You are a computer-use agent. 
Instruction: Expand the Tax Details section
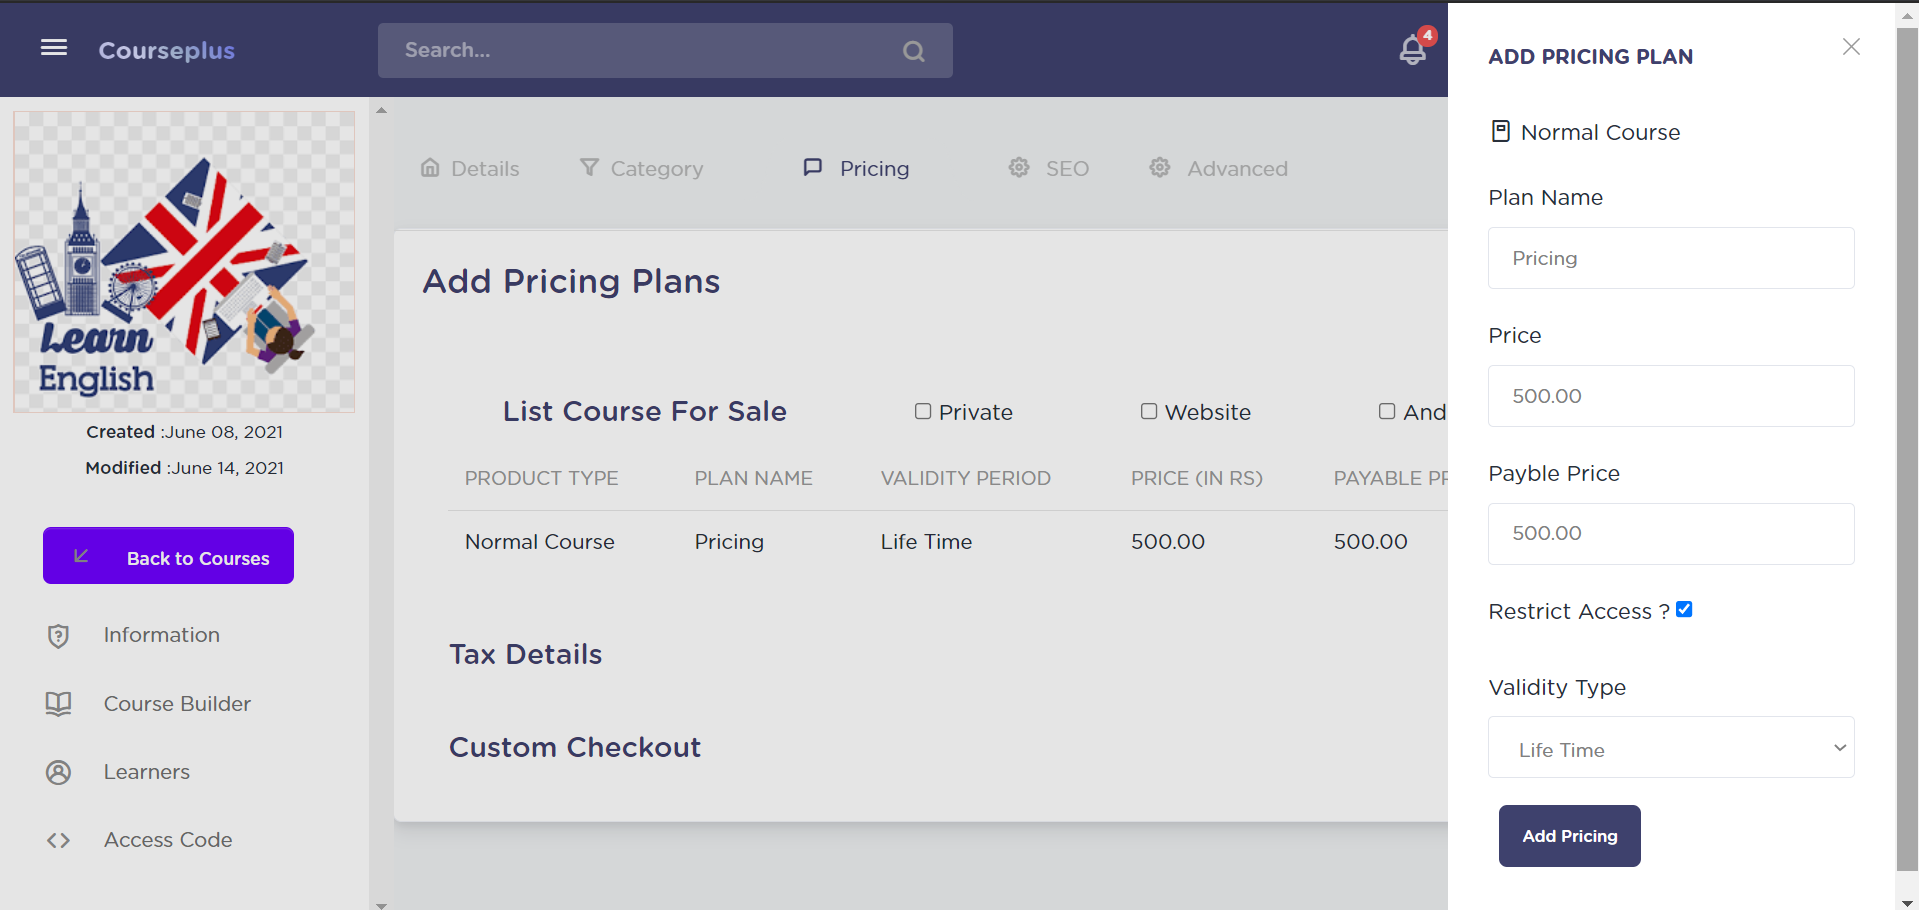[525, 654]
